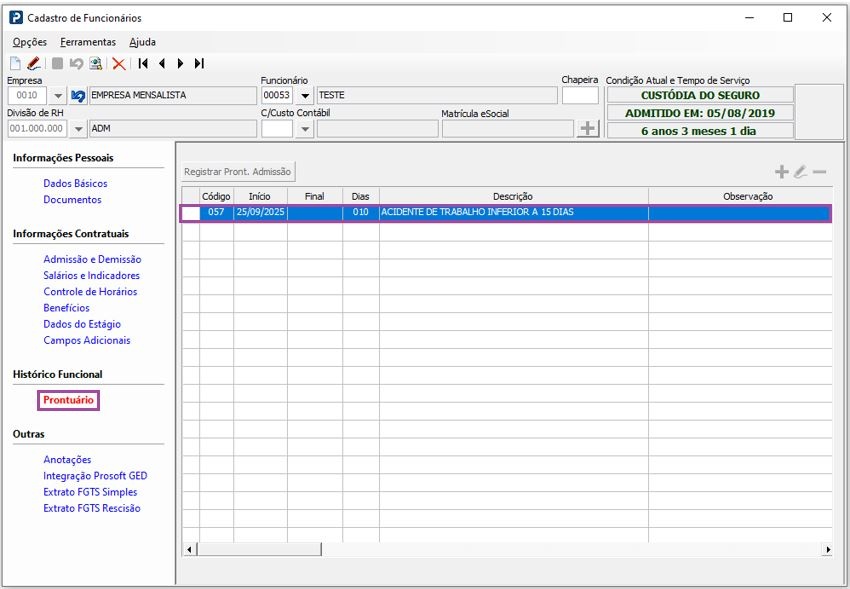Go to the next employee record
The height and width of the screenshot is (589, 850).
(180, 63)
